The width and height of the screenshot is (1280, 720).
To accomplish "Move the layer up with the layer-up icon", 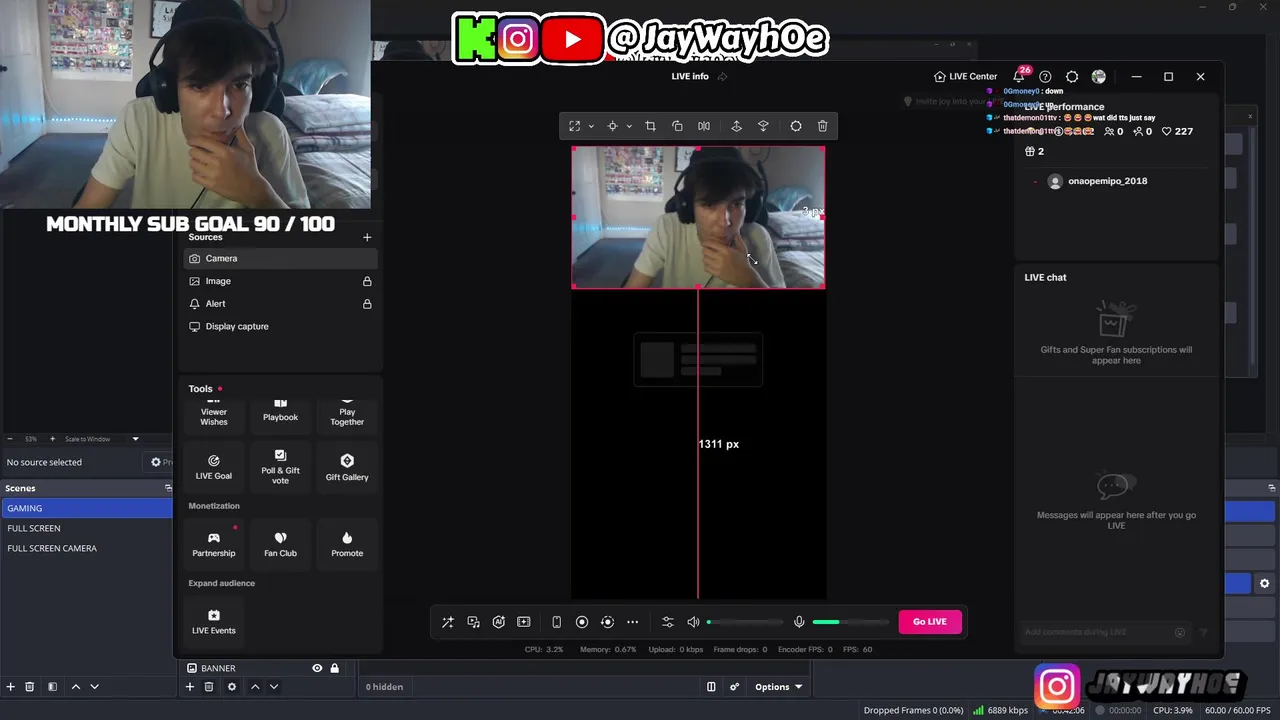I will tap(736, 126).
